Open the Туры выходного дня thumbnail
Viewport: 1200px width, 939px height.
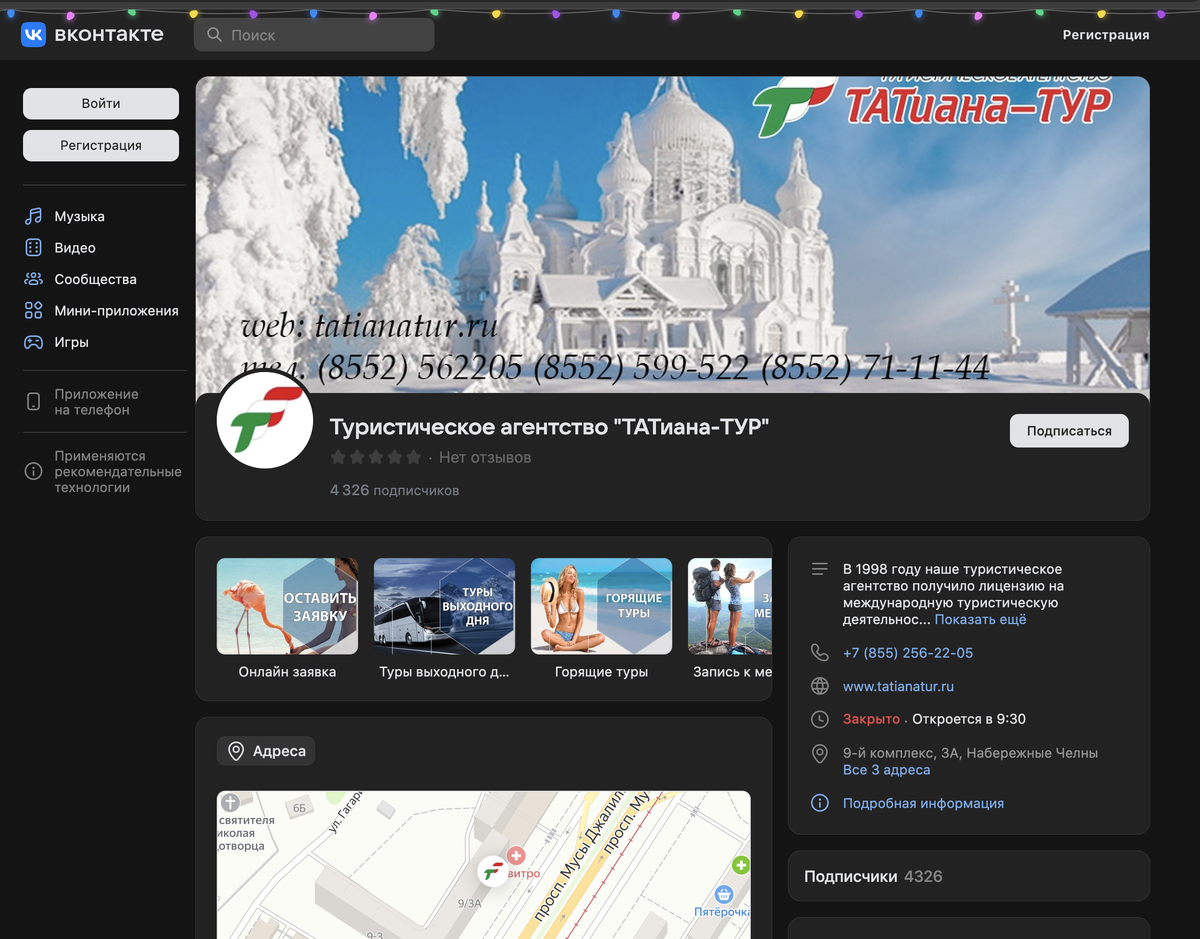[444, 606]
